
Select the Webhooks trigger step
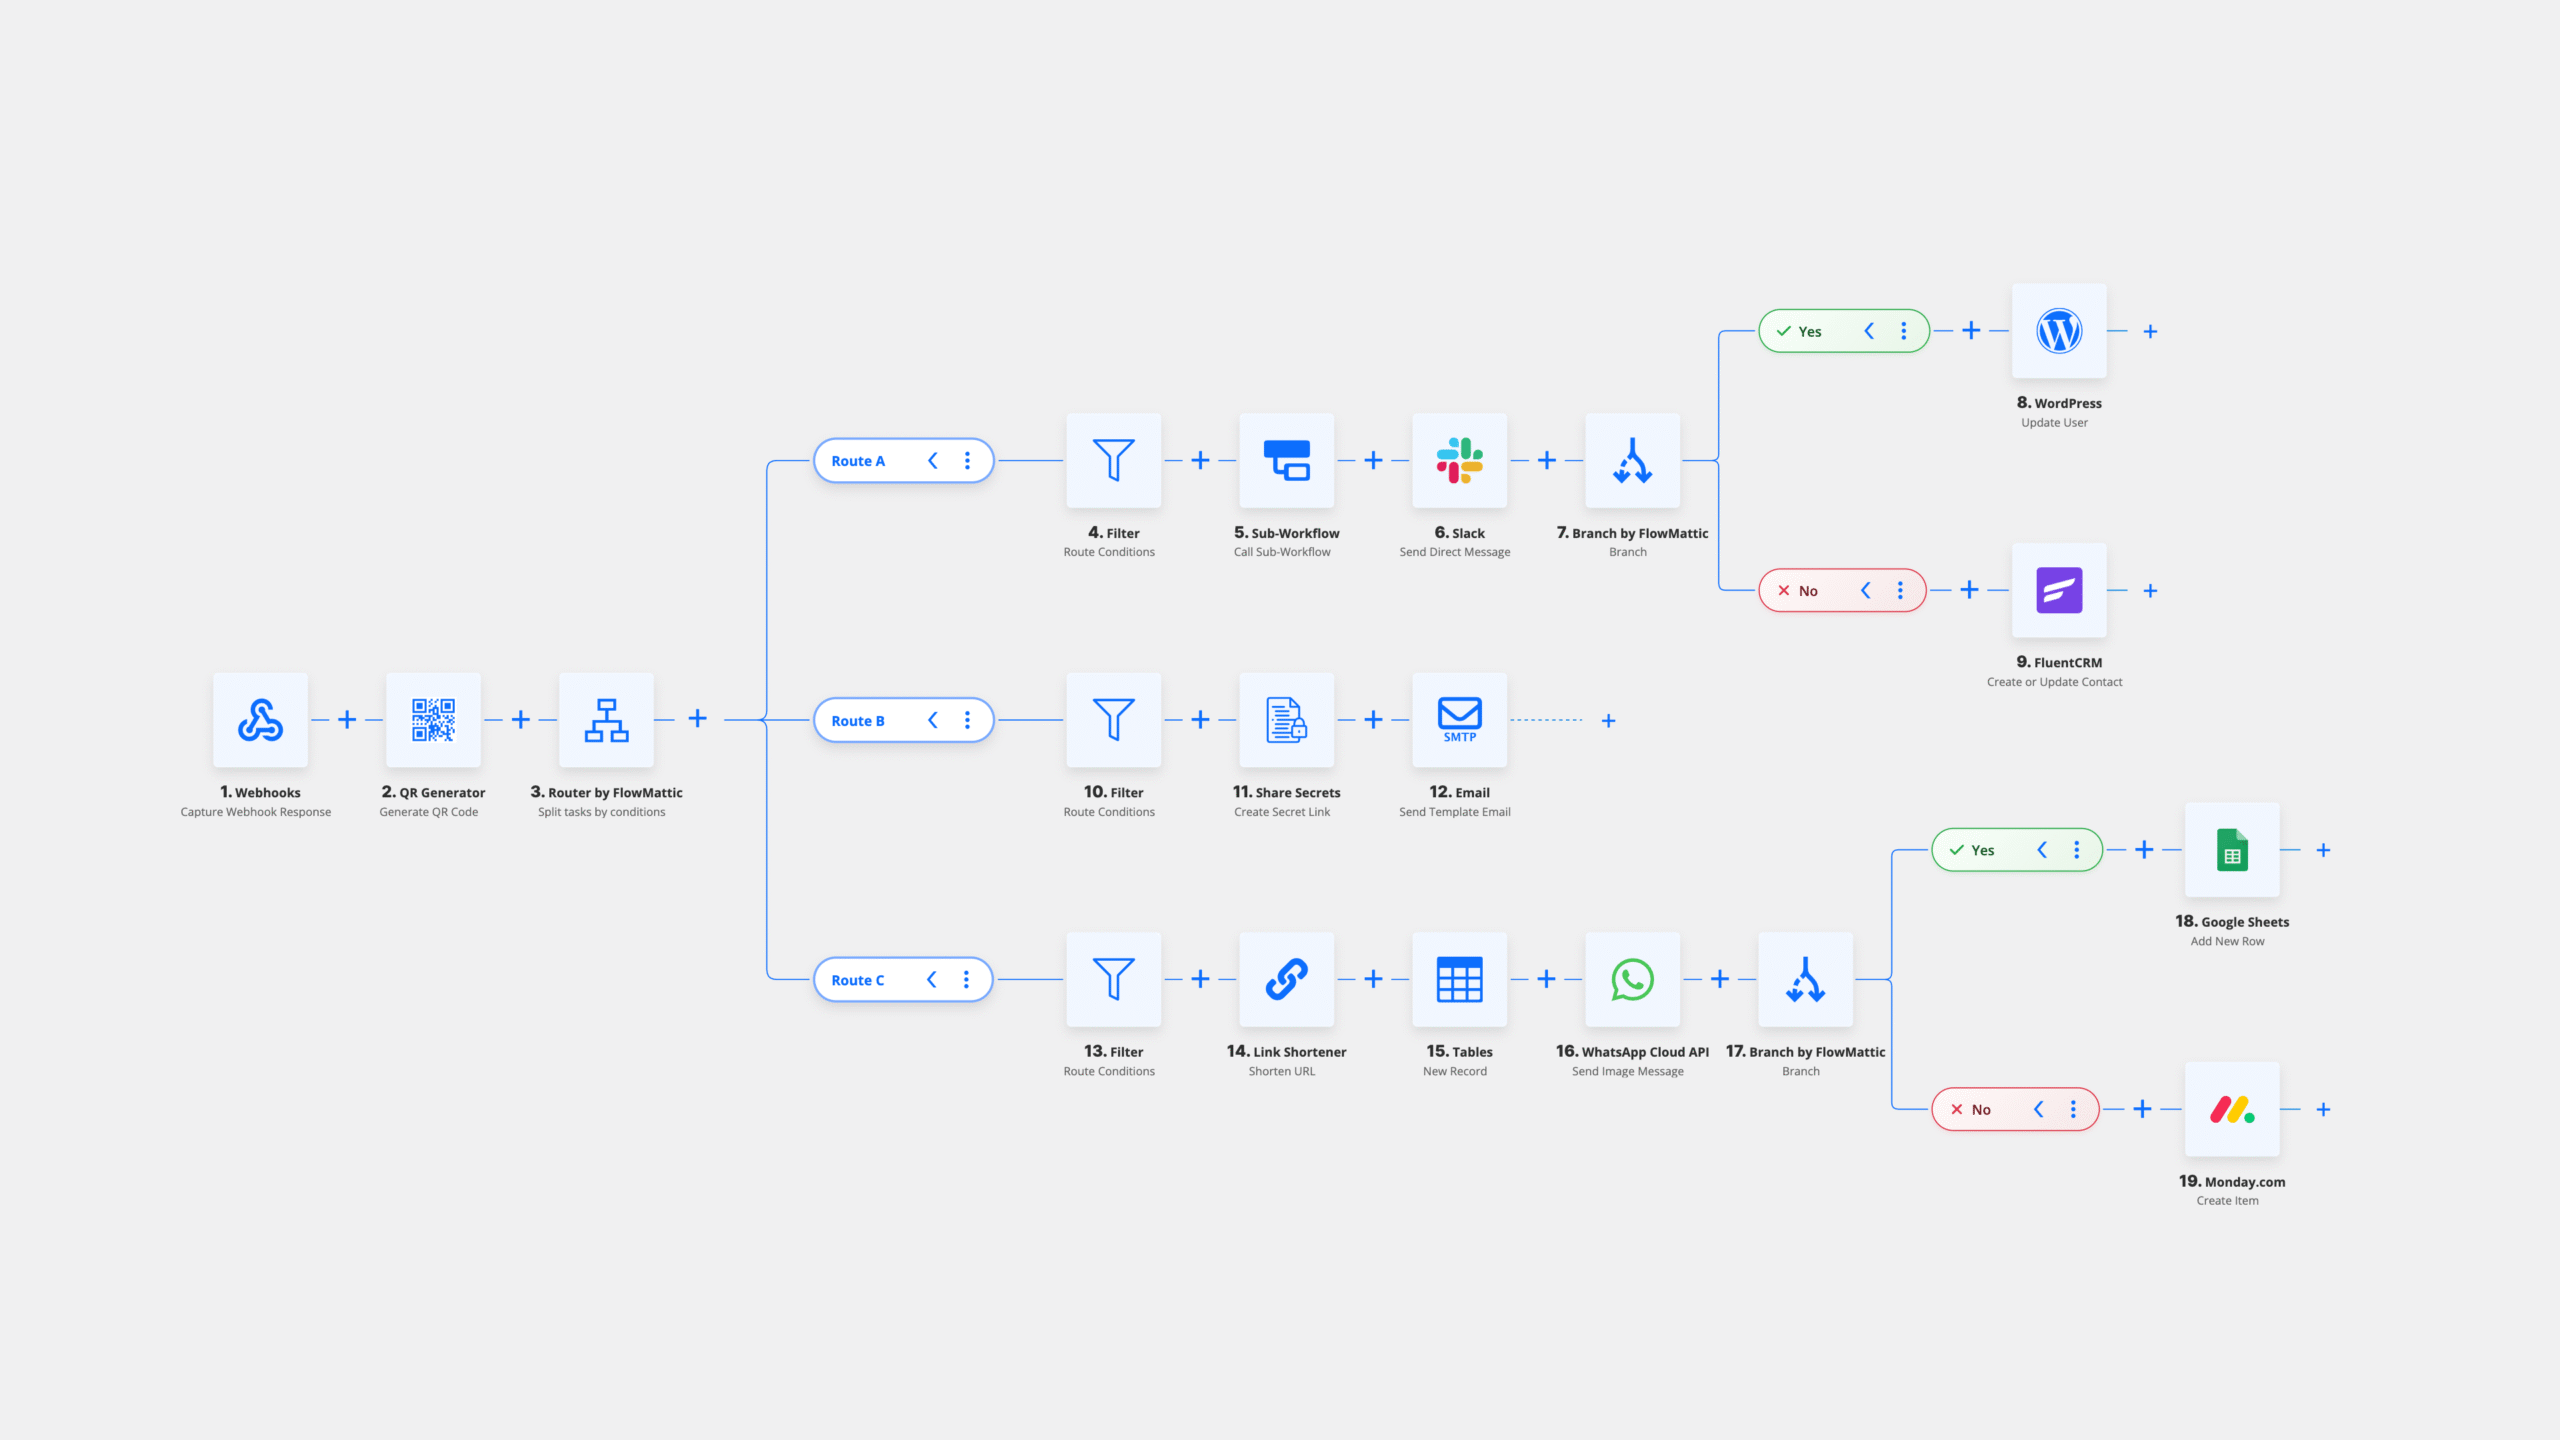coord(258,719)
